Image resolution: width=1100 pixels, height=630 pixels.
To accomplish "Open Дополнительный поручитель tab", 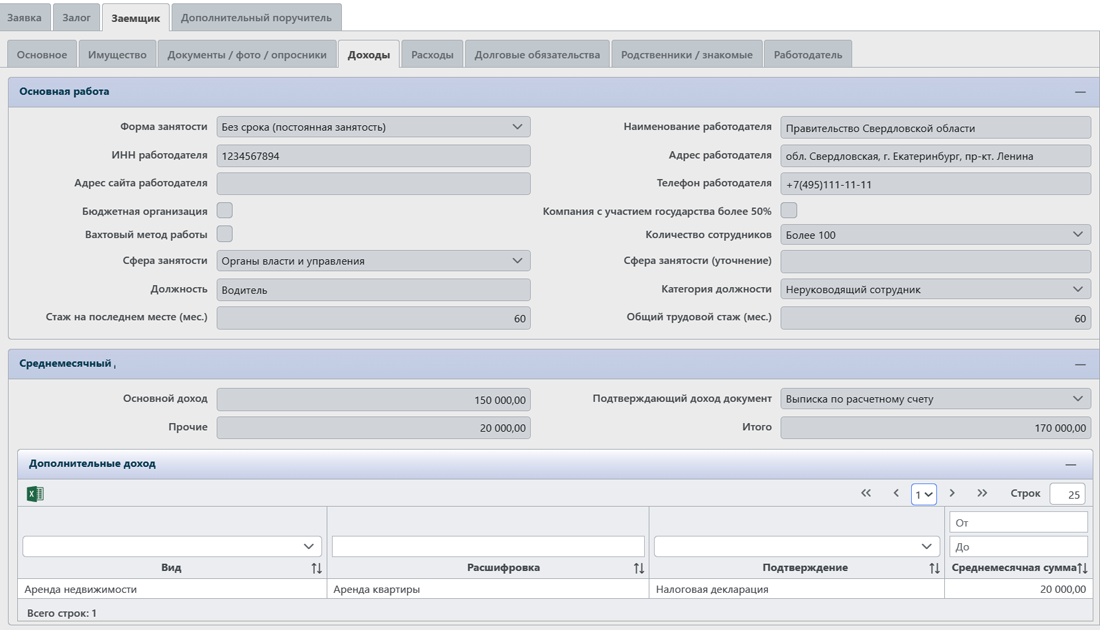I will click(x=257, y=18).
